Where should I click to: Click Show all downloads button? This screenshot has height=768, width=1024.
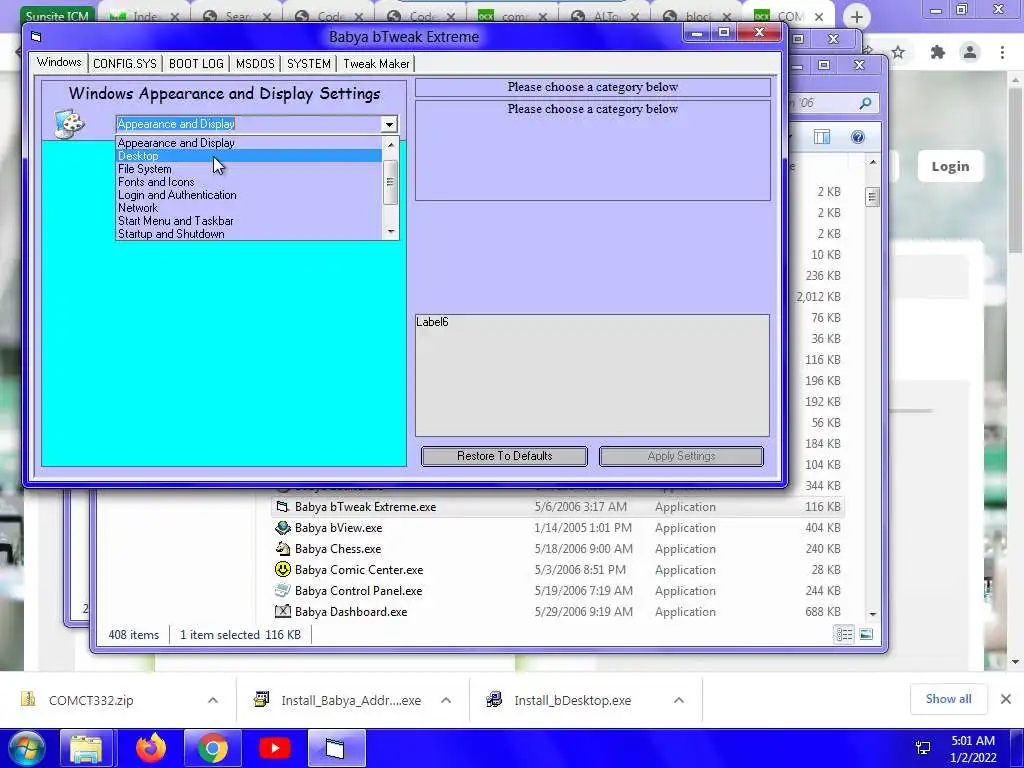pos(948,699)
